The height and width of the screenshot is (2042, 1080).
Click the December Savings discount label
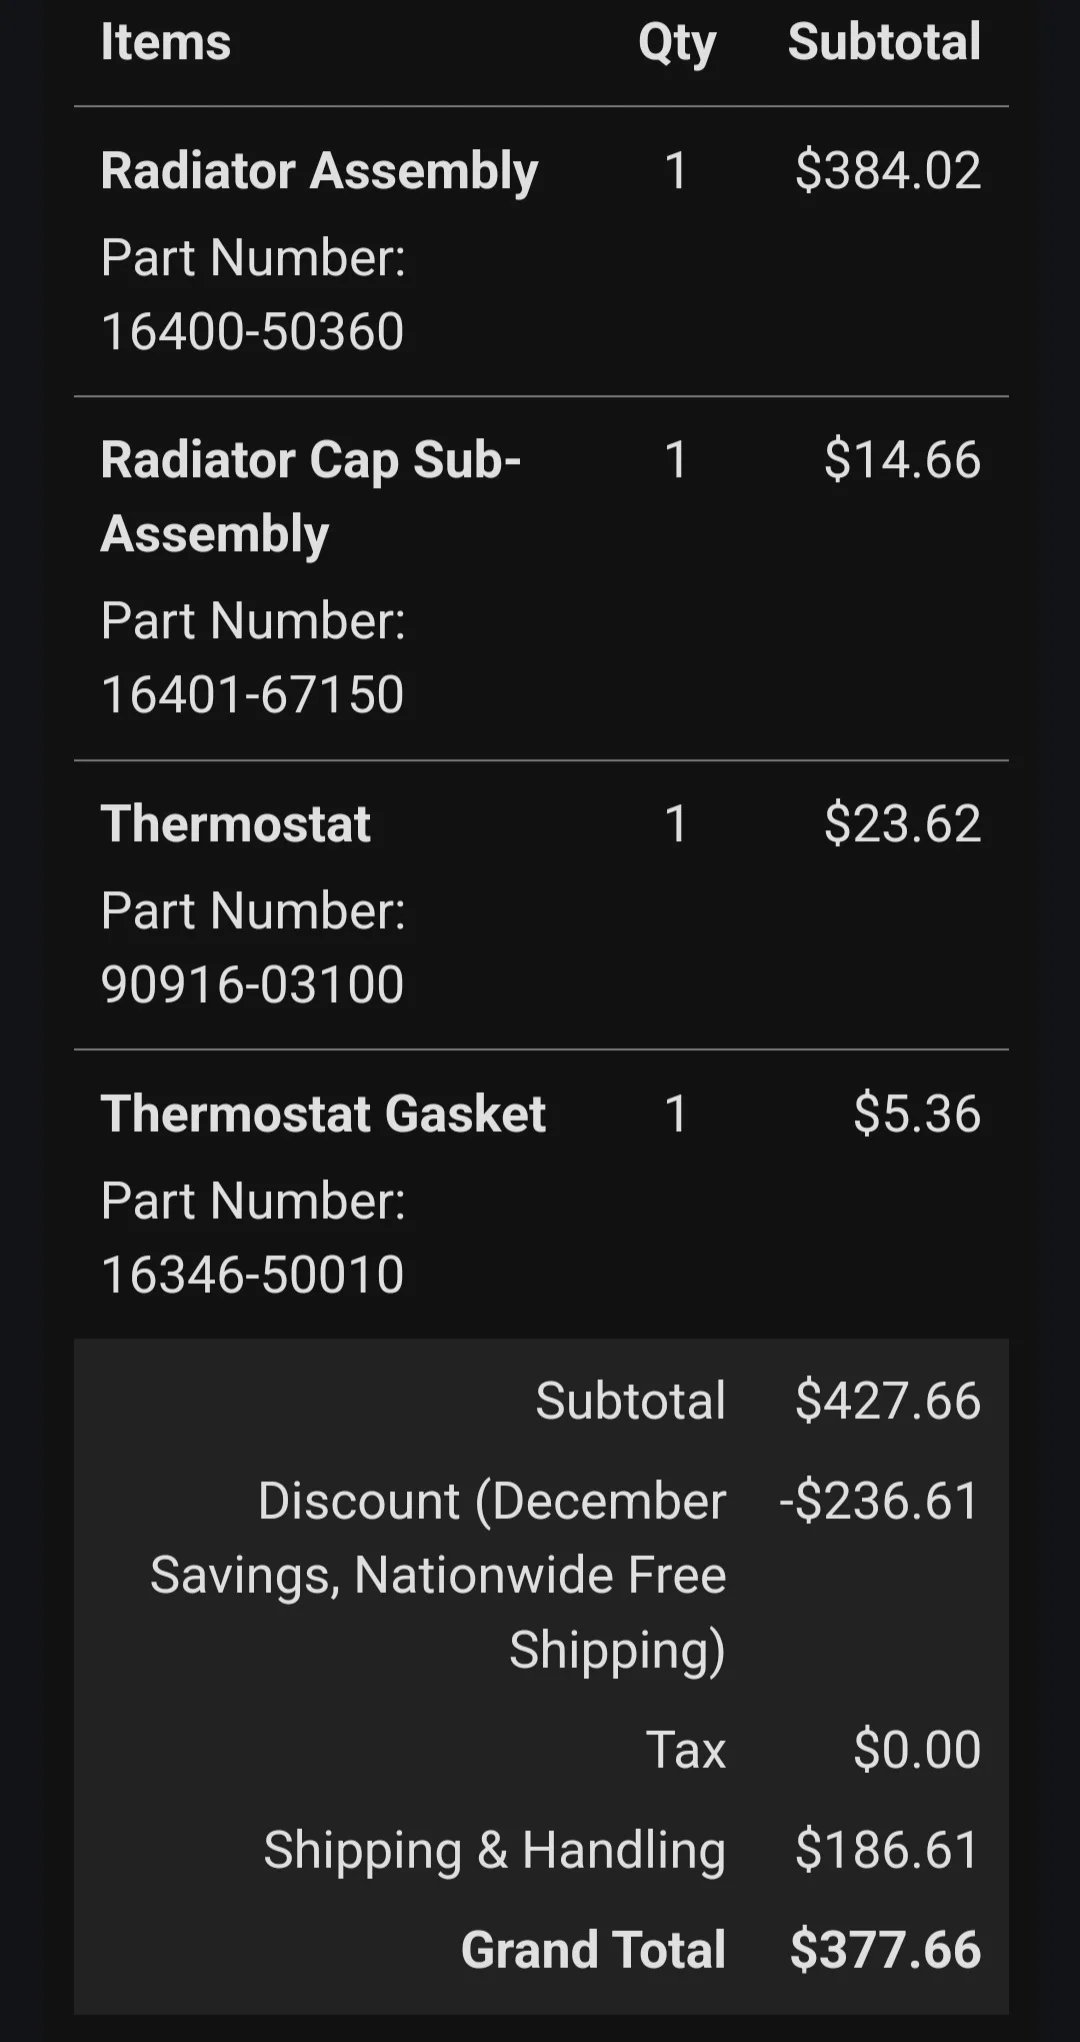click(438, 1575)
